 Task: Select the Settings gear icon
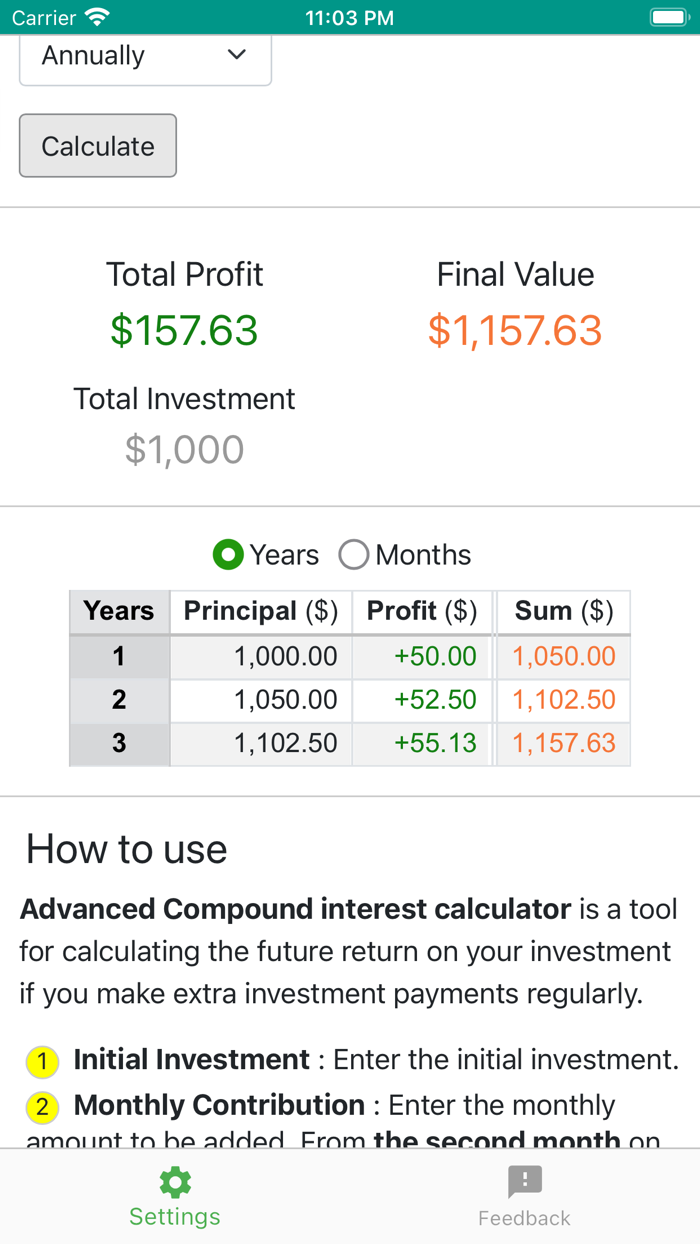point(174,1181)
